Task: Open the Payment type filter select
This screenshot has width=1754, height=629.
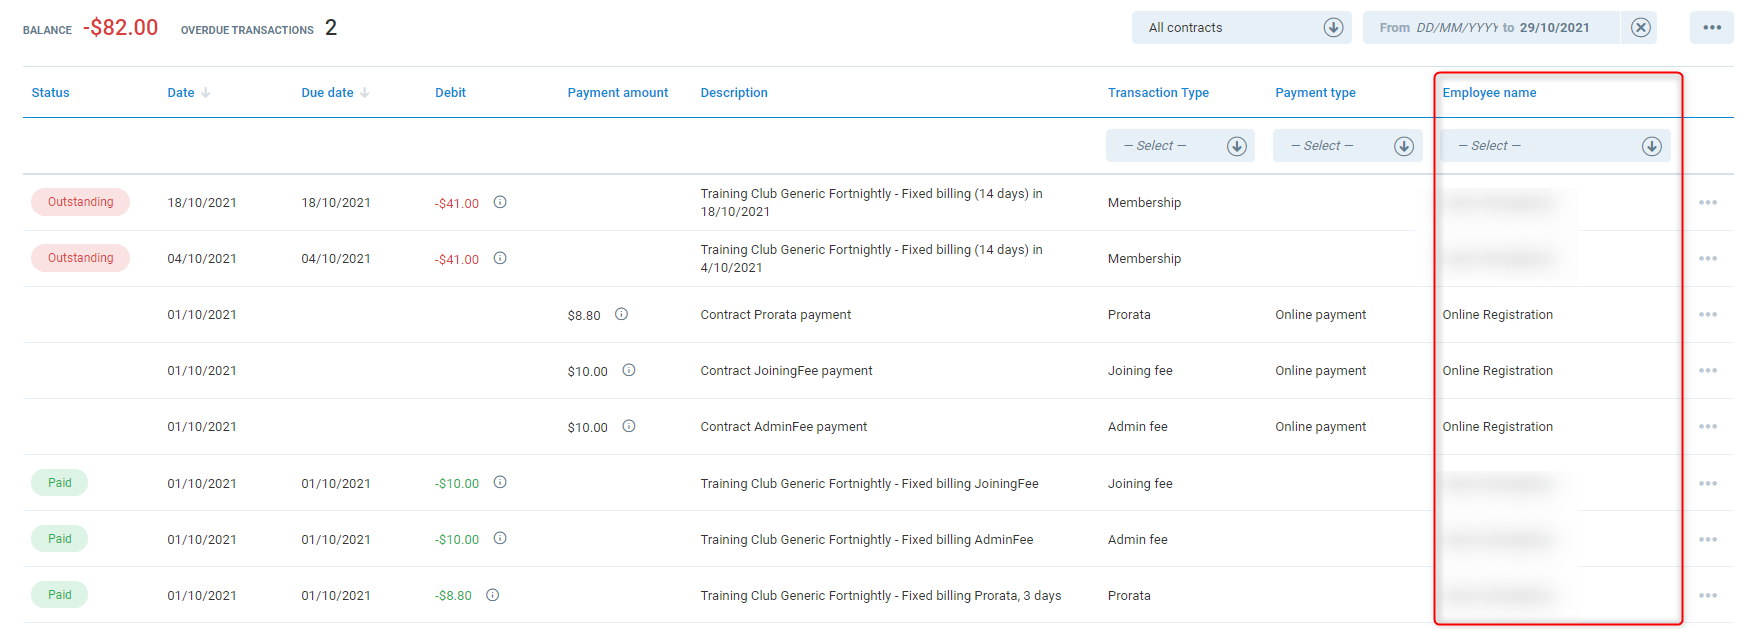Action: (x=1347, y=146)
